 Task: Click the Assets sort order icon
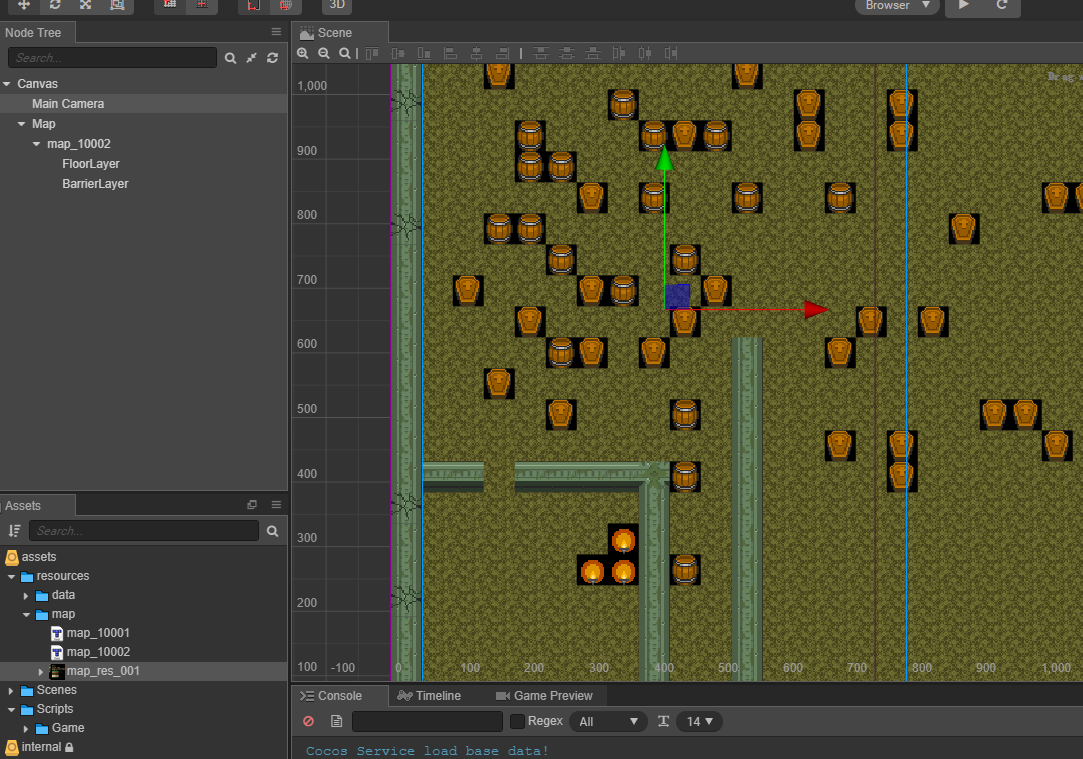pos(14,531)
